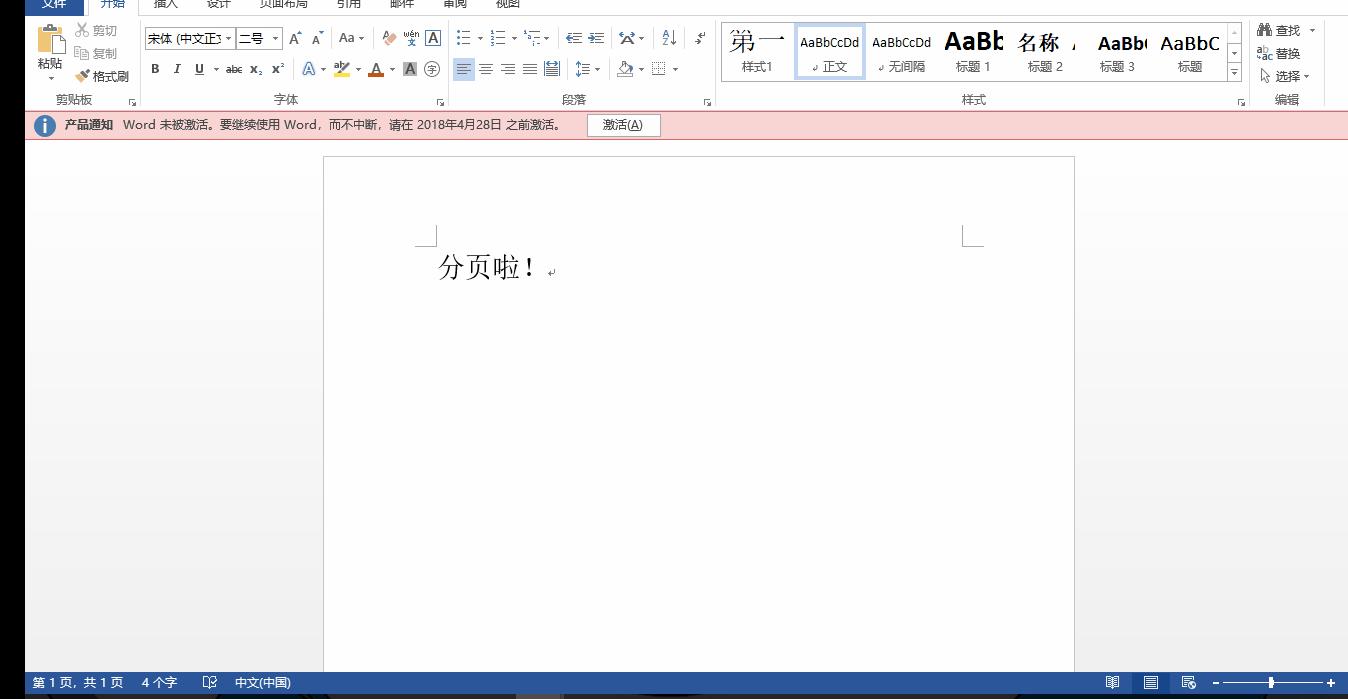Open the font size dropdown
This screenshot has width=1348, height=699.
tap(275, 38)
